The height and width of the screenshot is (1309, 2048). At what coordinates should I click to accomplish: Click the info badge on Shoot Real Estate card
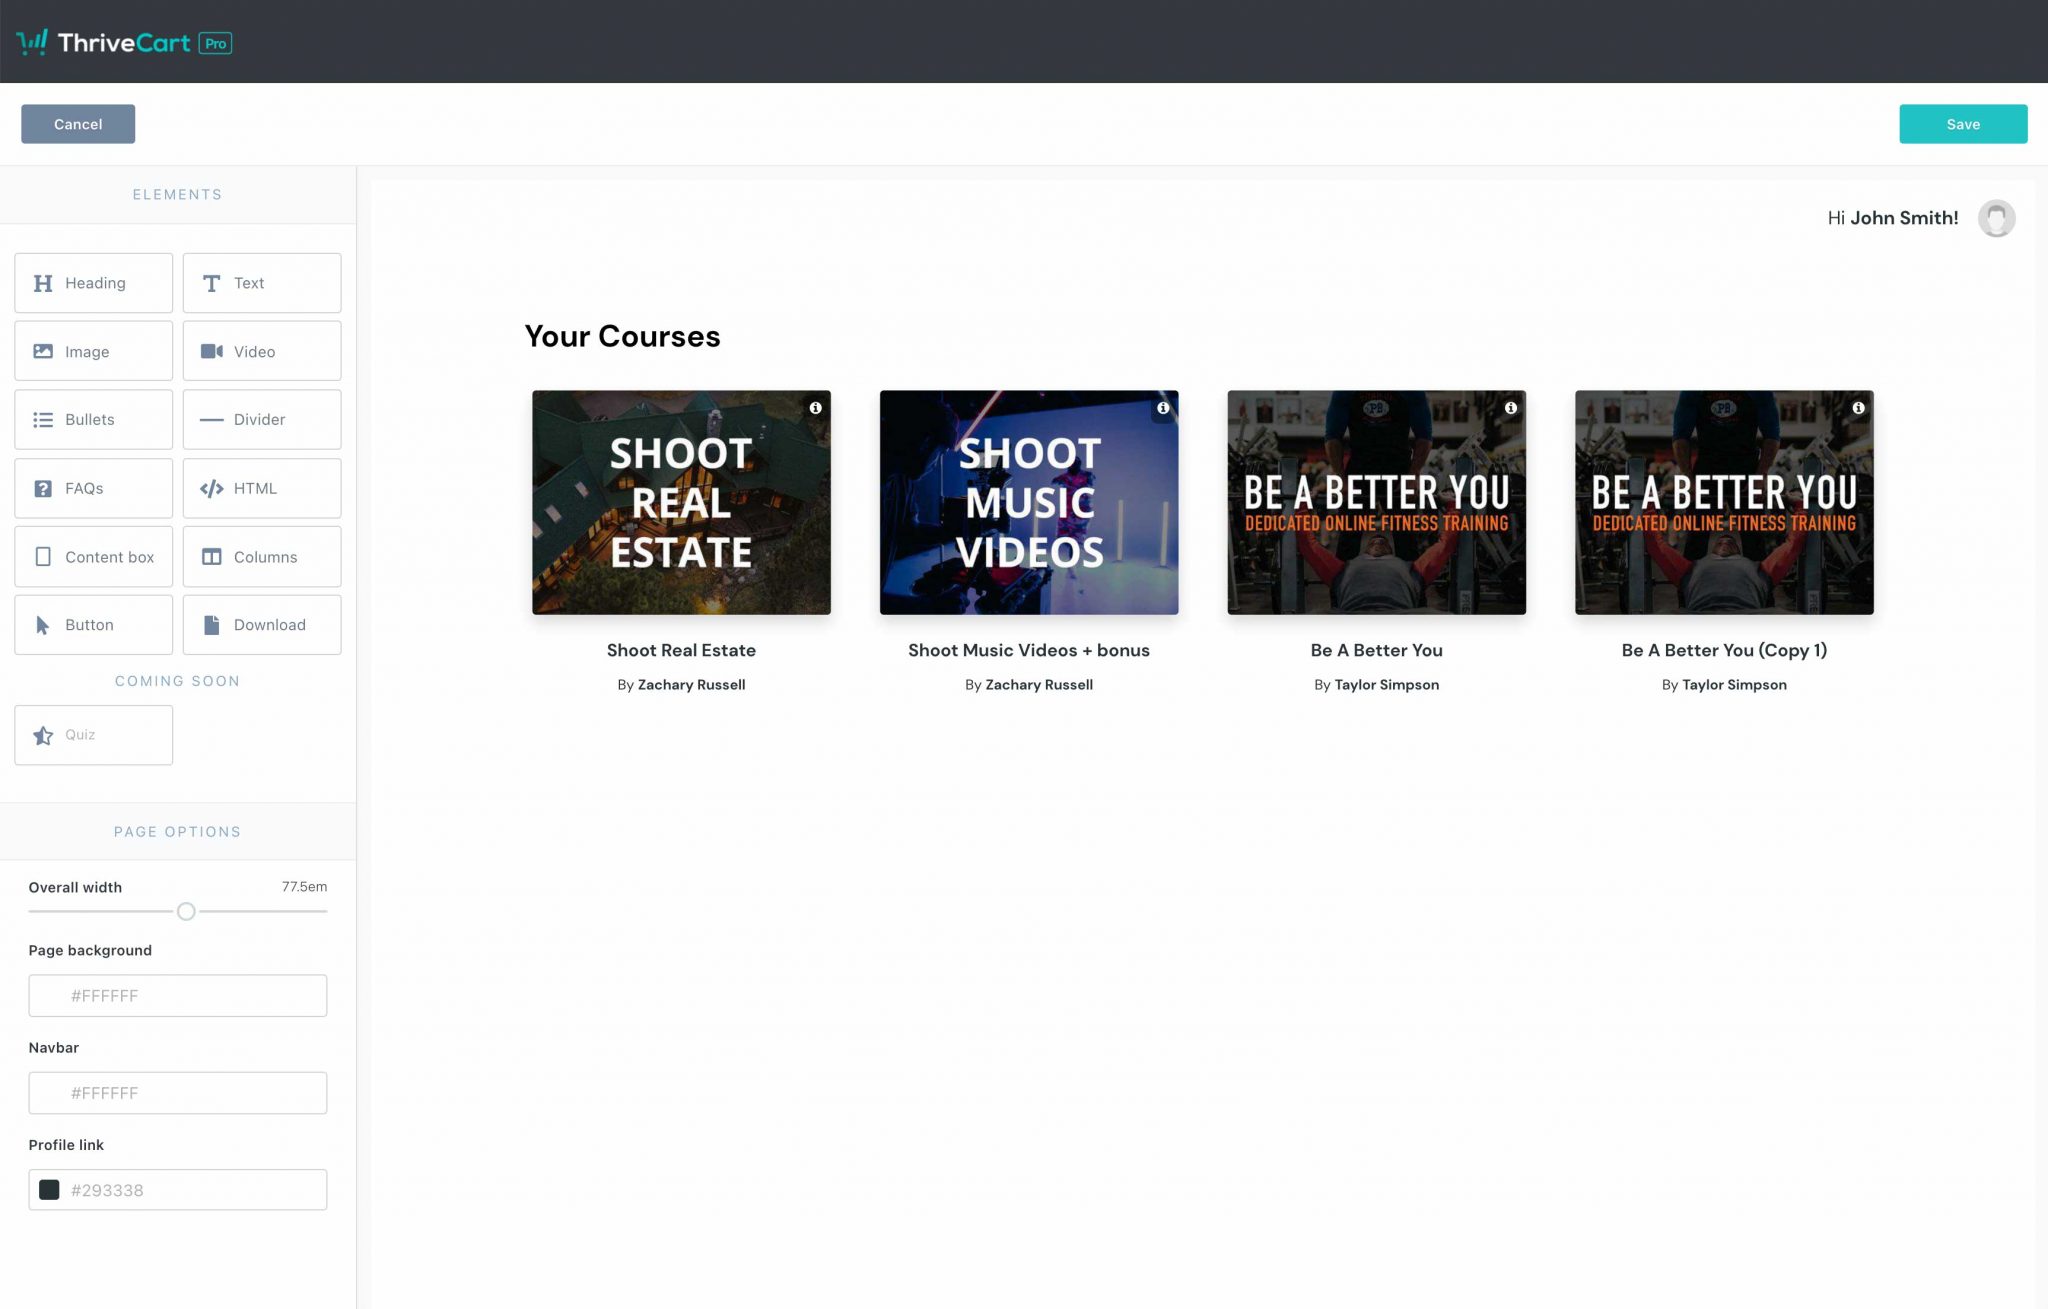tap(814, 408)
